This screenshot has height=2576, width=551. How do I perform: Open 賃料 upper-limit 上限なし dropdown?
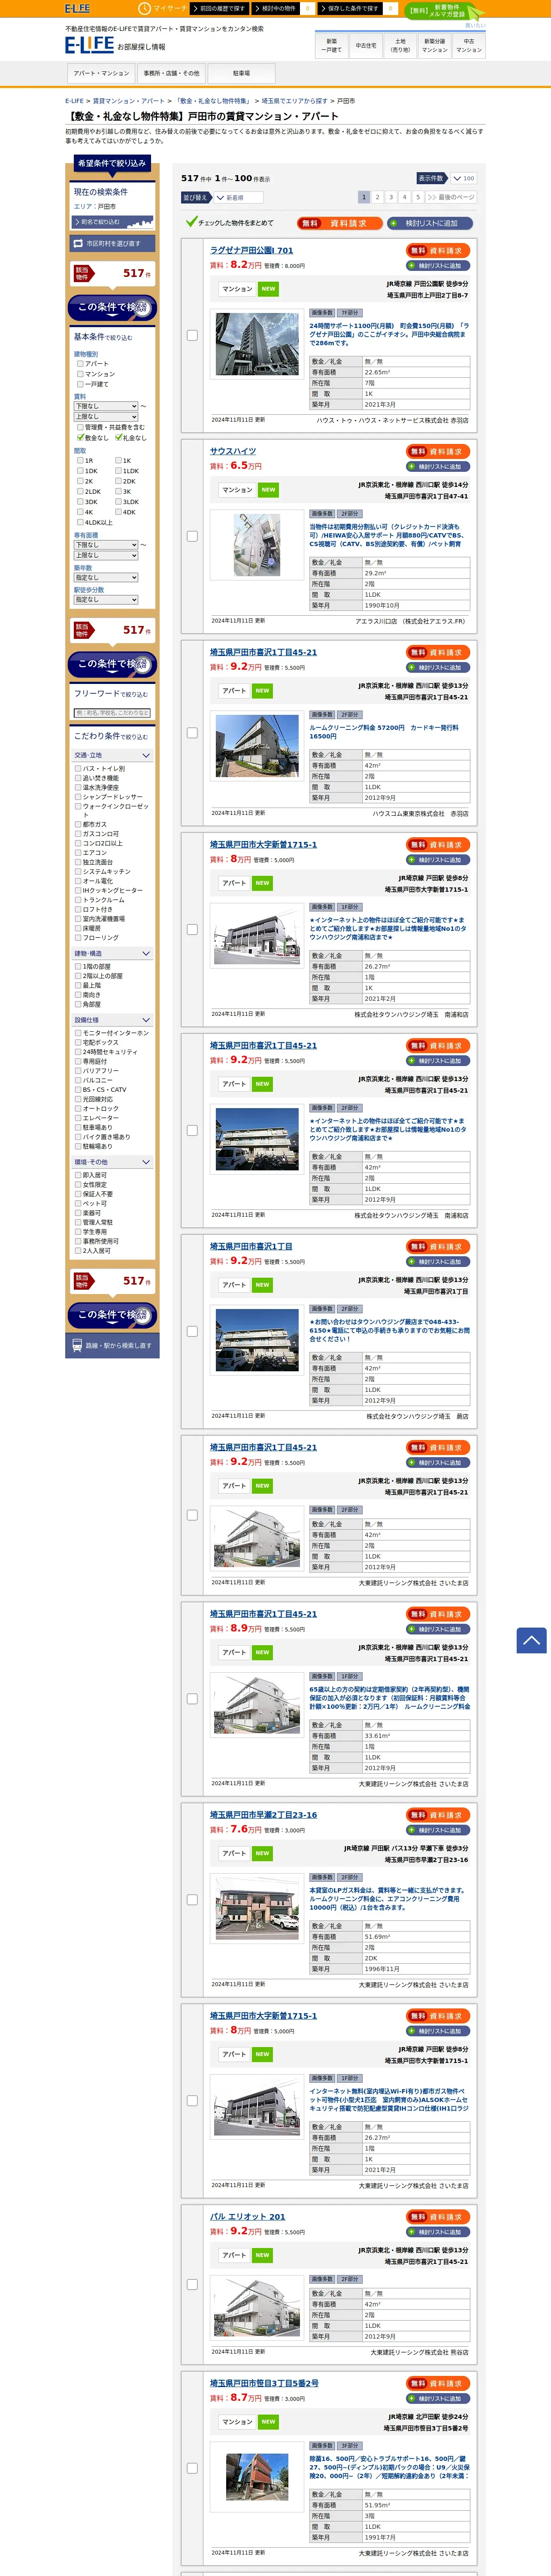pyautogui.click(x=106, y=416)
